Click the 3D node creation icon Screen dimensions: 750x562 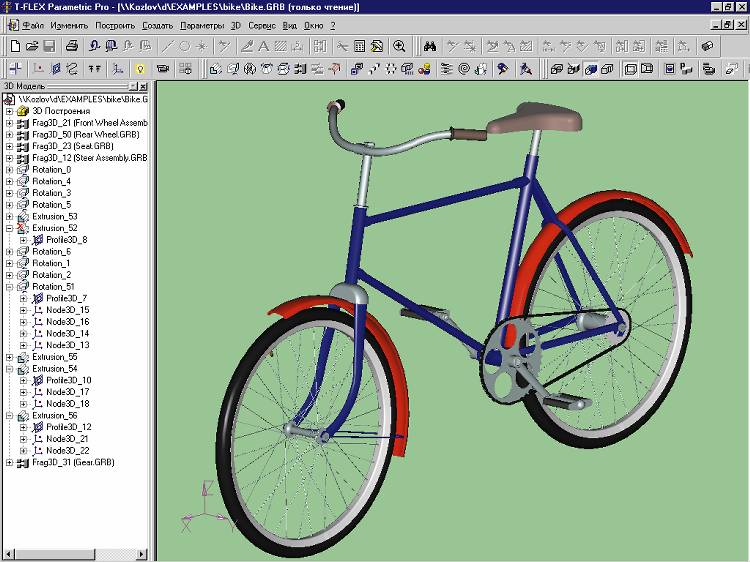click(39, 69)
